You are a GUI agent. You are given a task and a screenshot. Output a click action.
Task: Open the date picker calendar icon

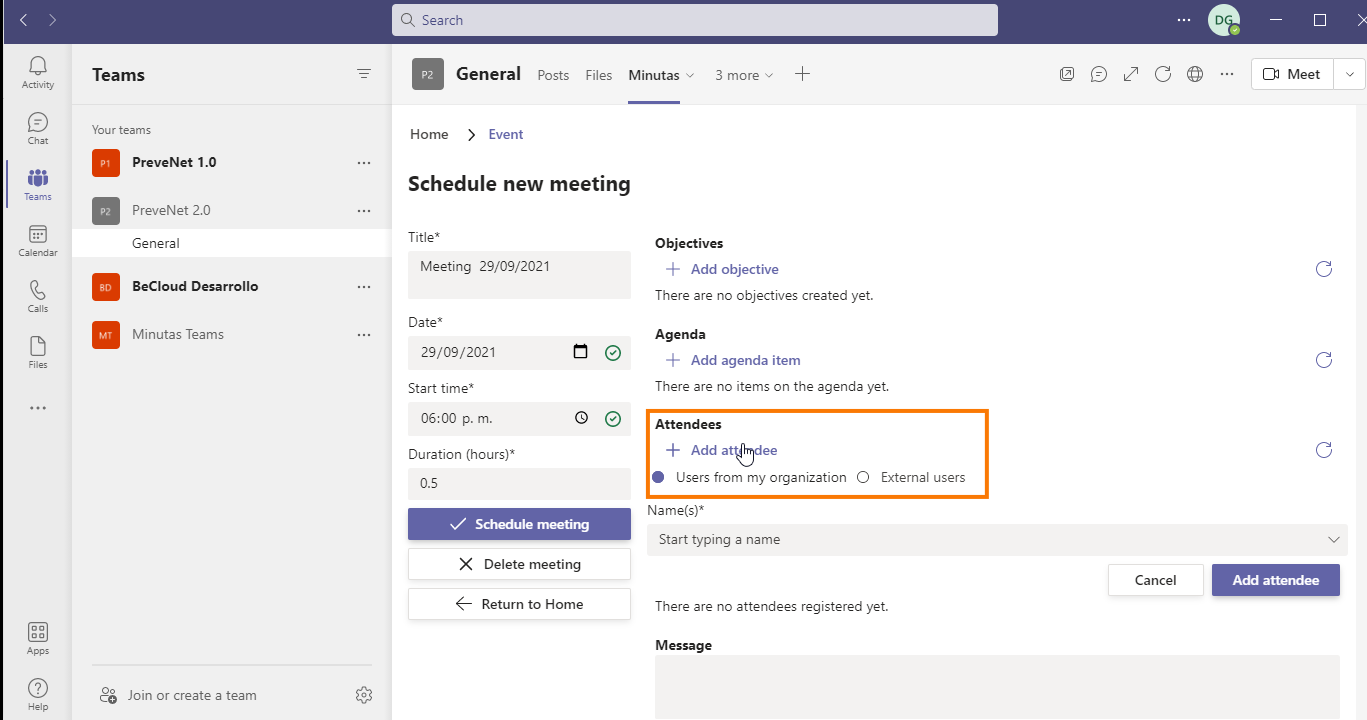pos(581,352)
